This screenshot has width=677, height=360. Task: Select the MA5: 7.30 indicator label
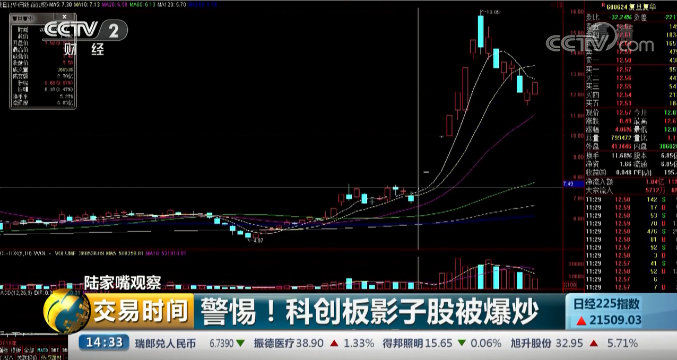(x=60, y=5)
